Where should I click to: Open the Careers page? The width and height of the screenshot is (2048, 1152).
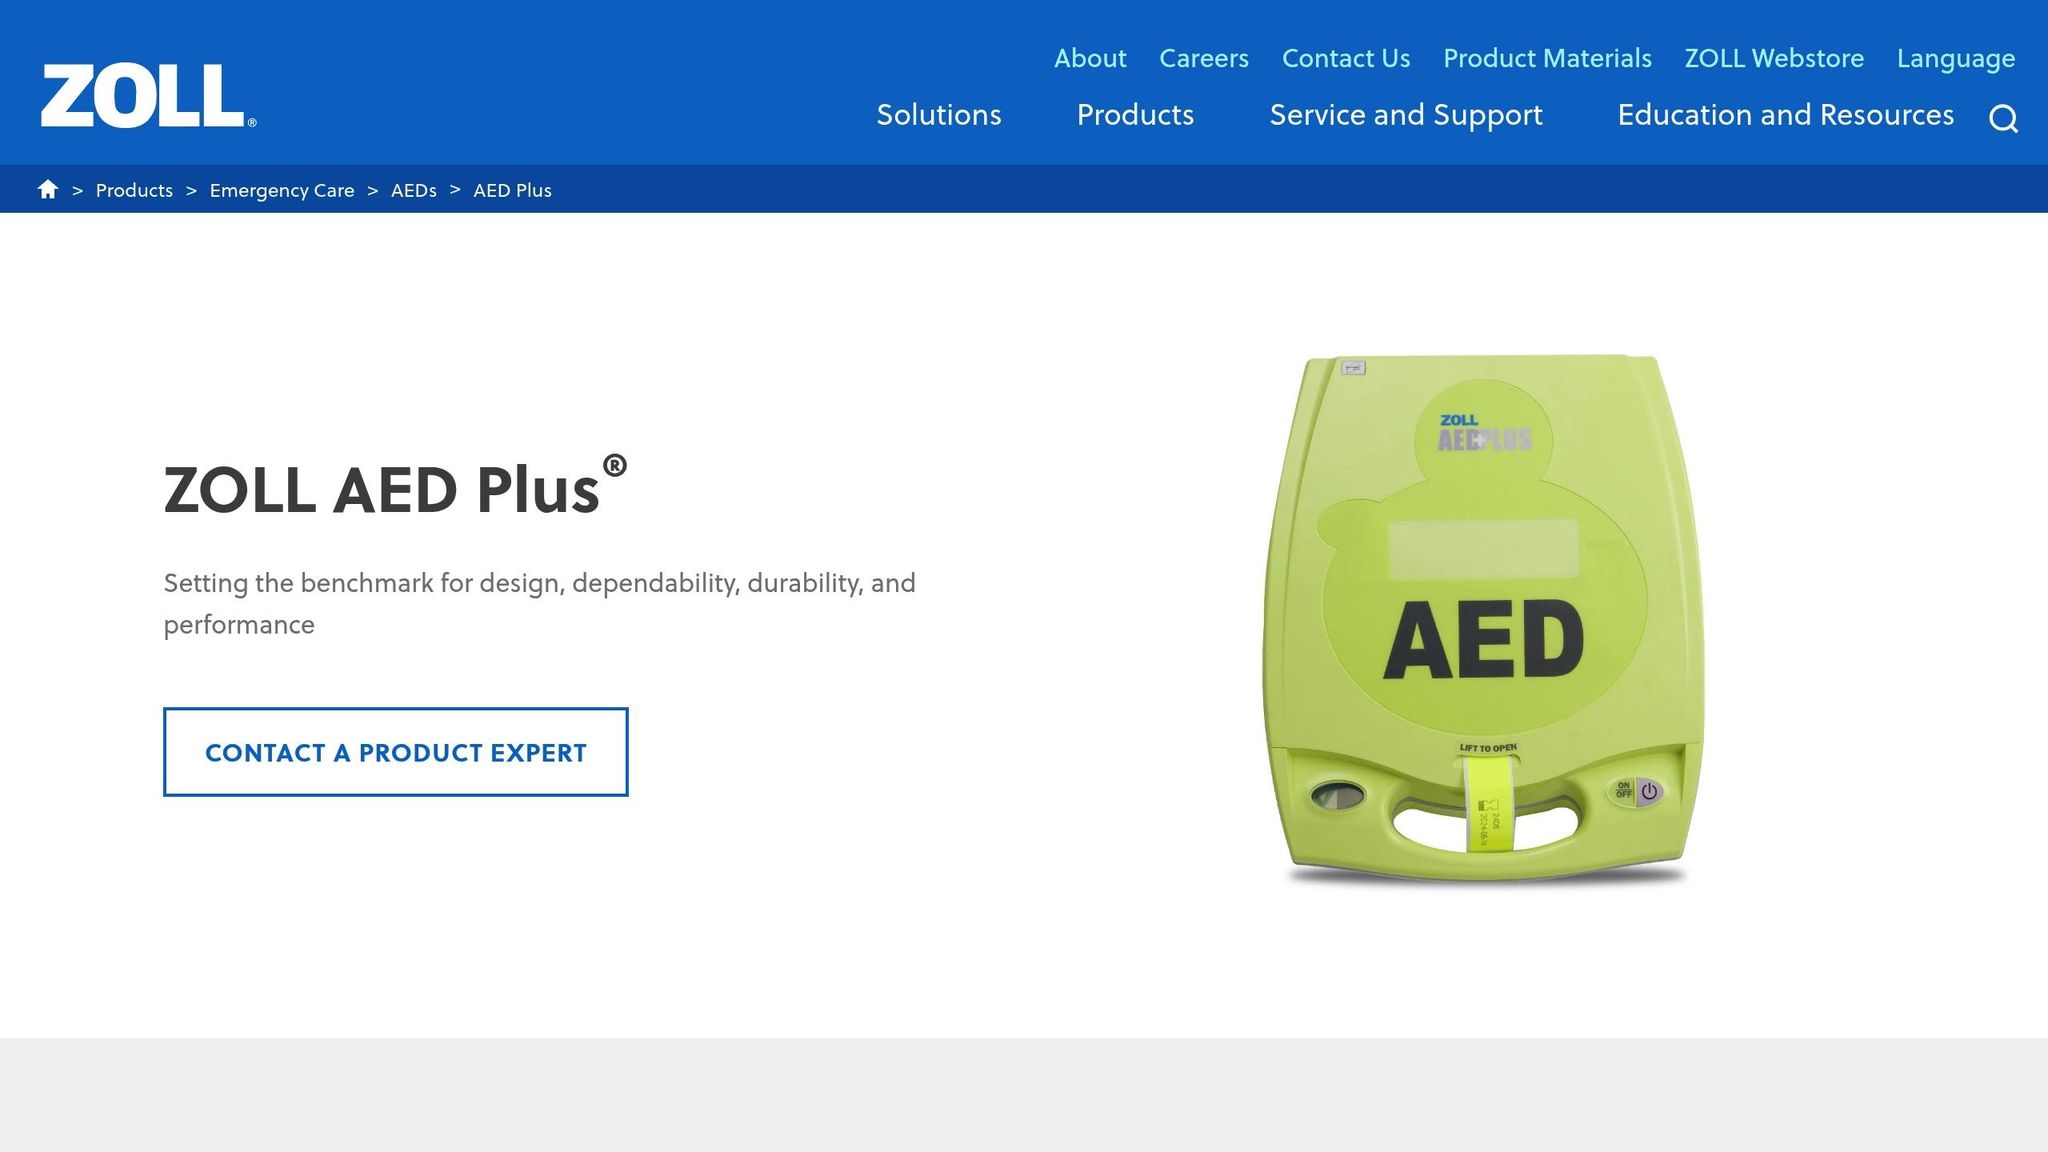pos(1204,58)
